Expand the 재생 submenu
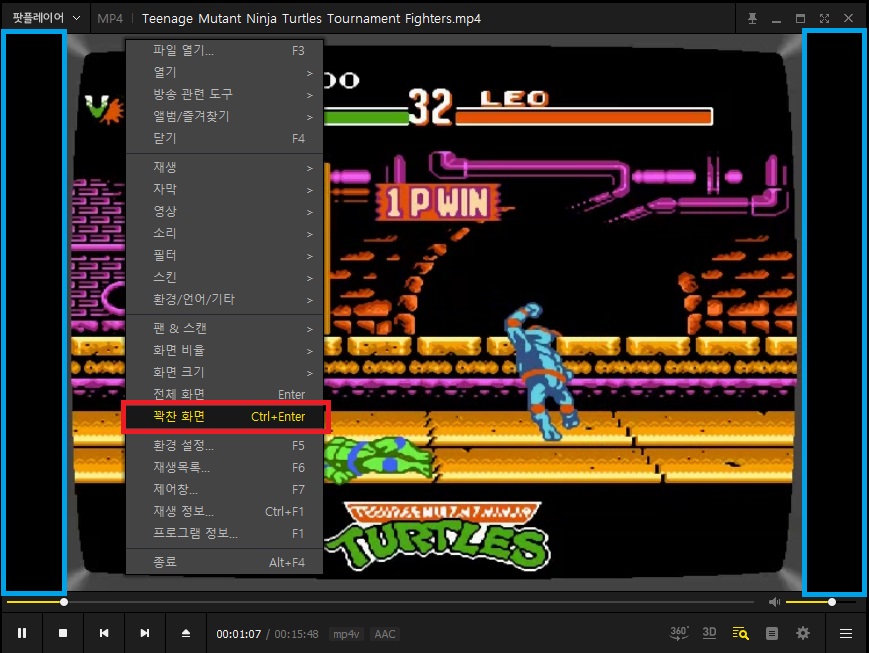The image size is (869, 653). (x=224, y=167)
